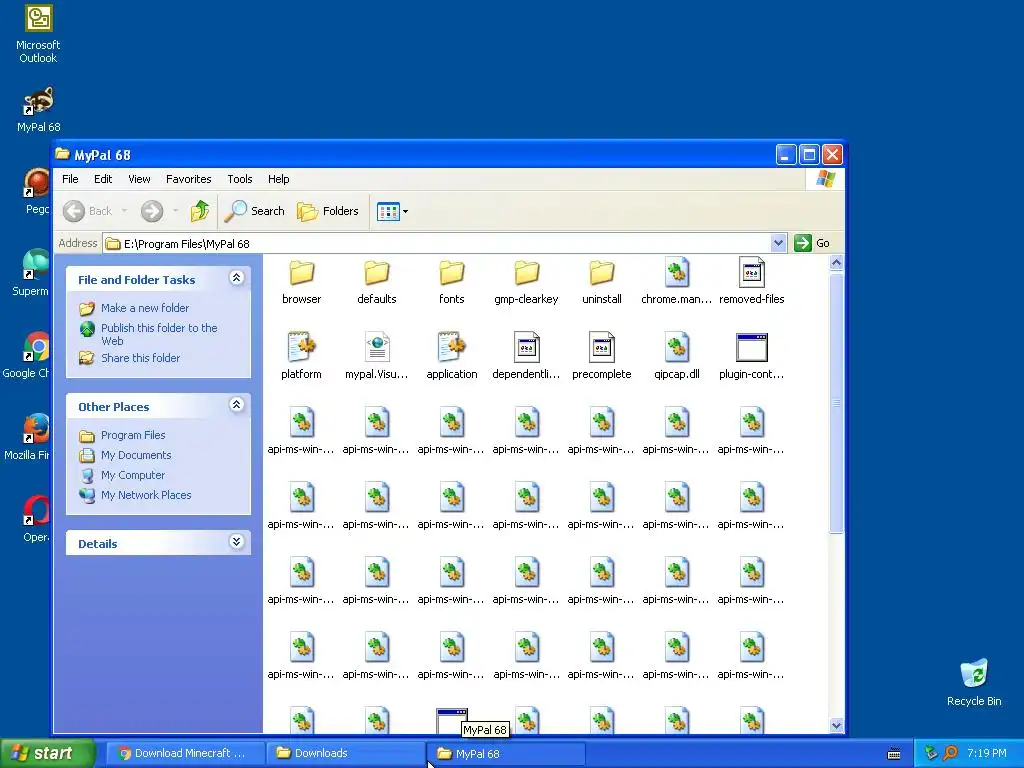Click the scrollbar down arrow

click(836, 725)
